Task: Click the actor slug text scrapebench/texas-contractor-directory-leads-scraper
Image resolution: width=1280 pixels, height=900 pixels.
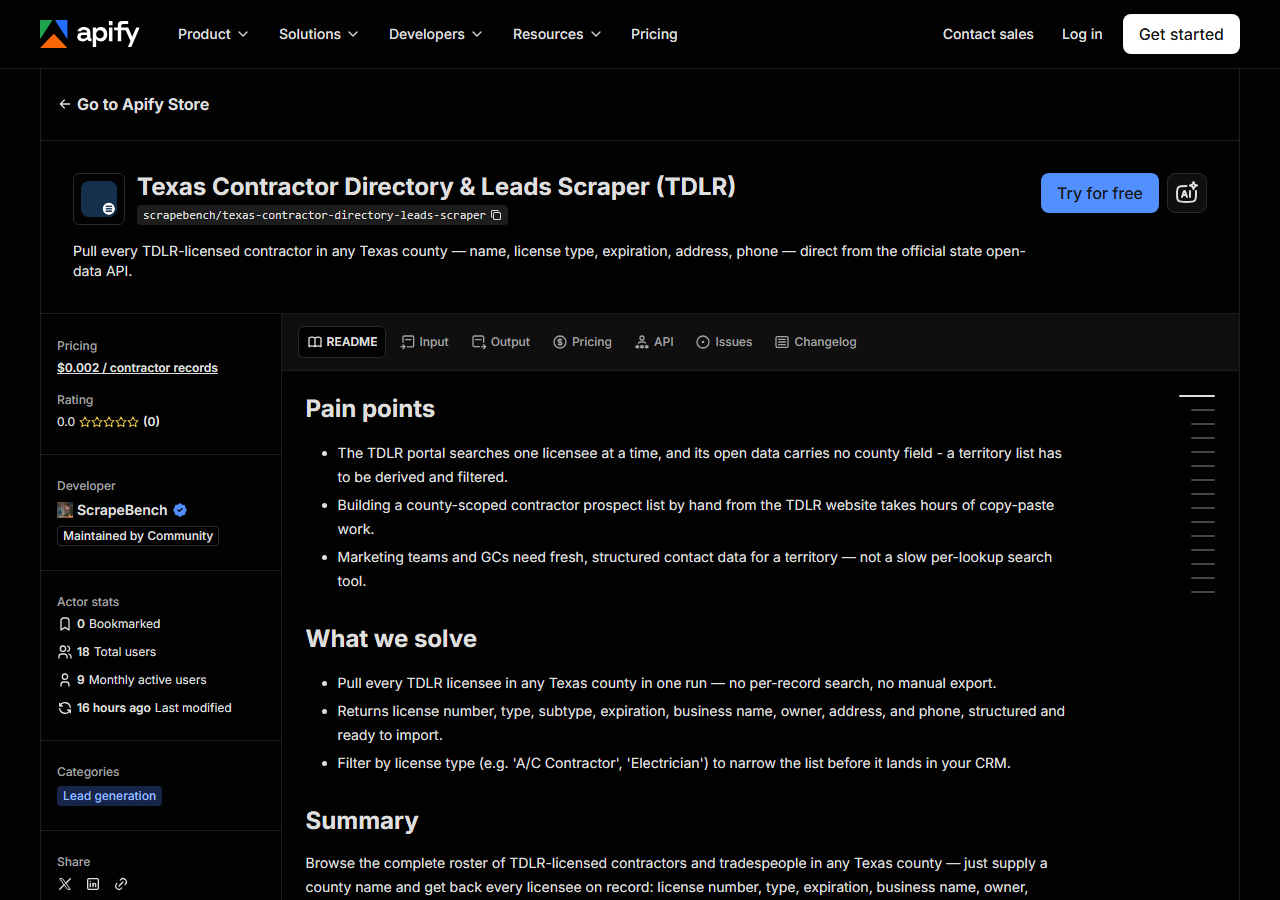Action: pyautogui.click(x=314, y=215)
